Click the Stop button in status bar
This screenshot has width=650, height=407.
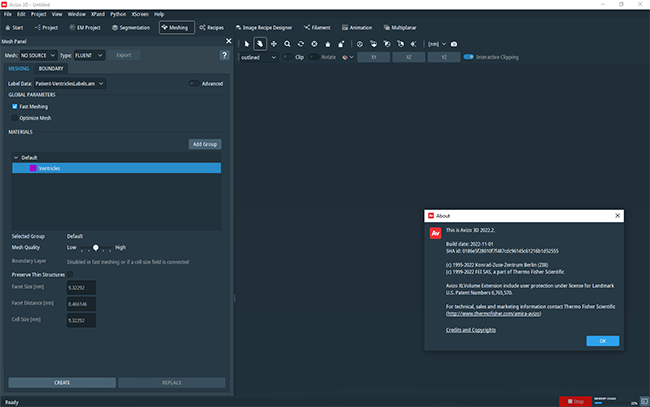[x=575, y=401]
